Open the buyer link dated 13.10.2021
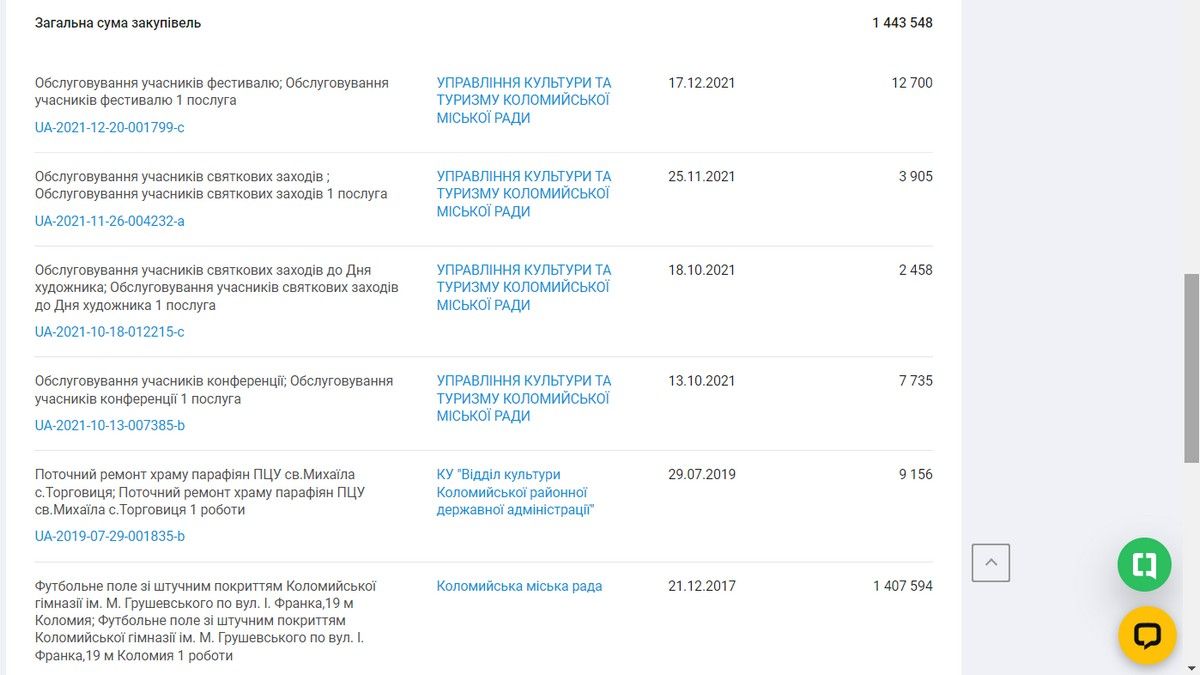Screen dimensions: 1200x675 (523, 398)
